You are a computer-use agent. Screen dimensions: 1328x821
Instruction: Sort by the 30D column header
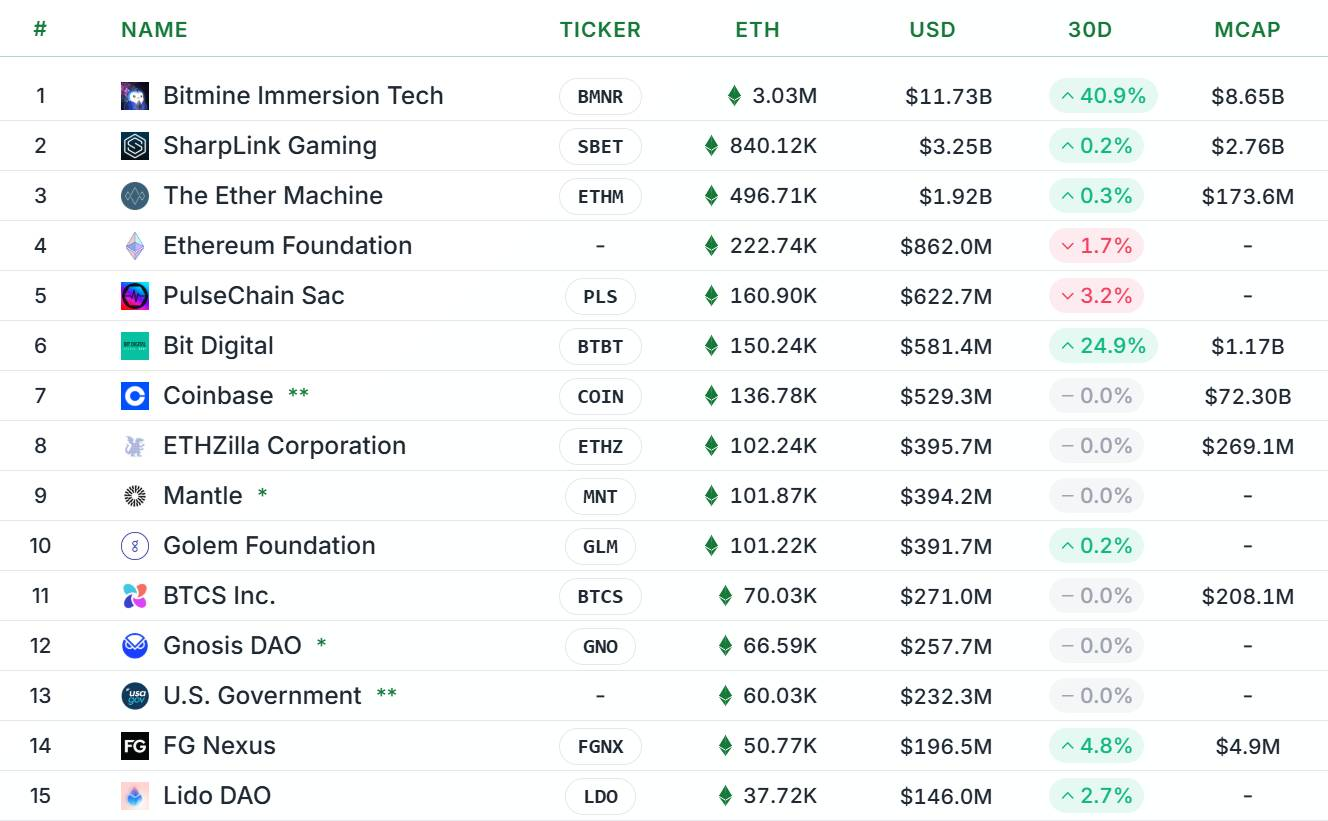1090,30
